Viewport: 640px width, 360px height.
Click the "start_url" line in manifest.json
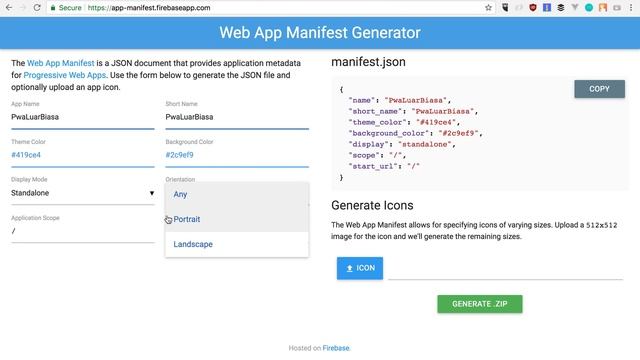pos(384,166)
